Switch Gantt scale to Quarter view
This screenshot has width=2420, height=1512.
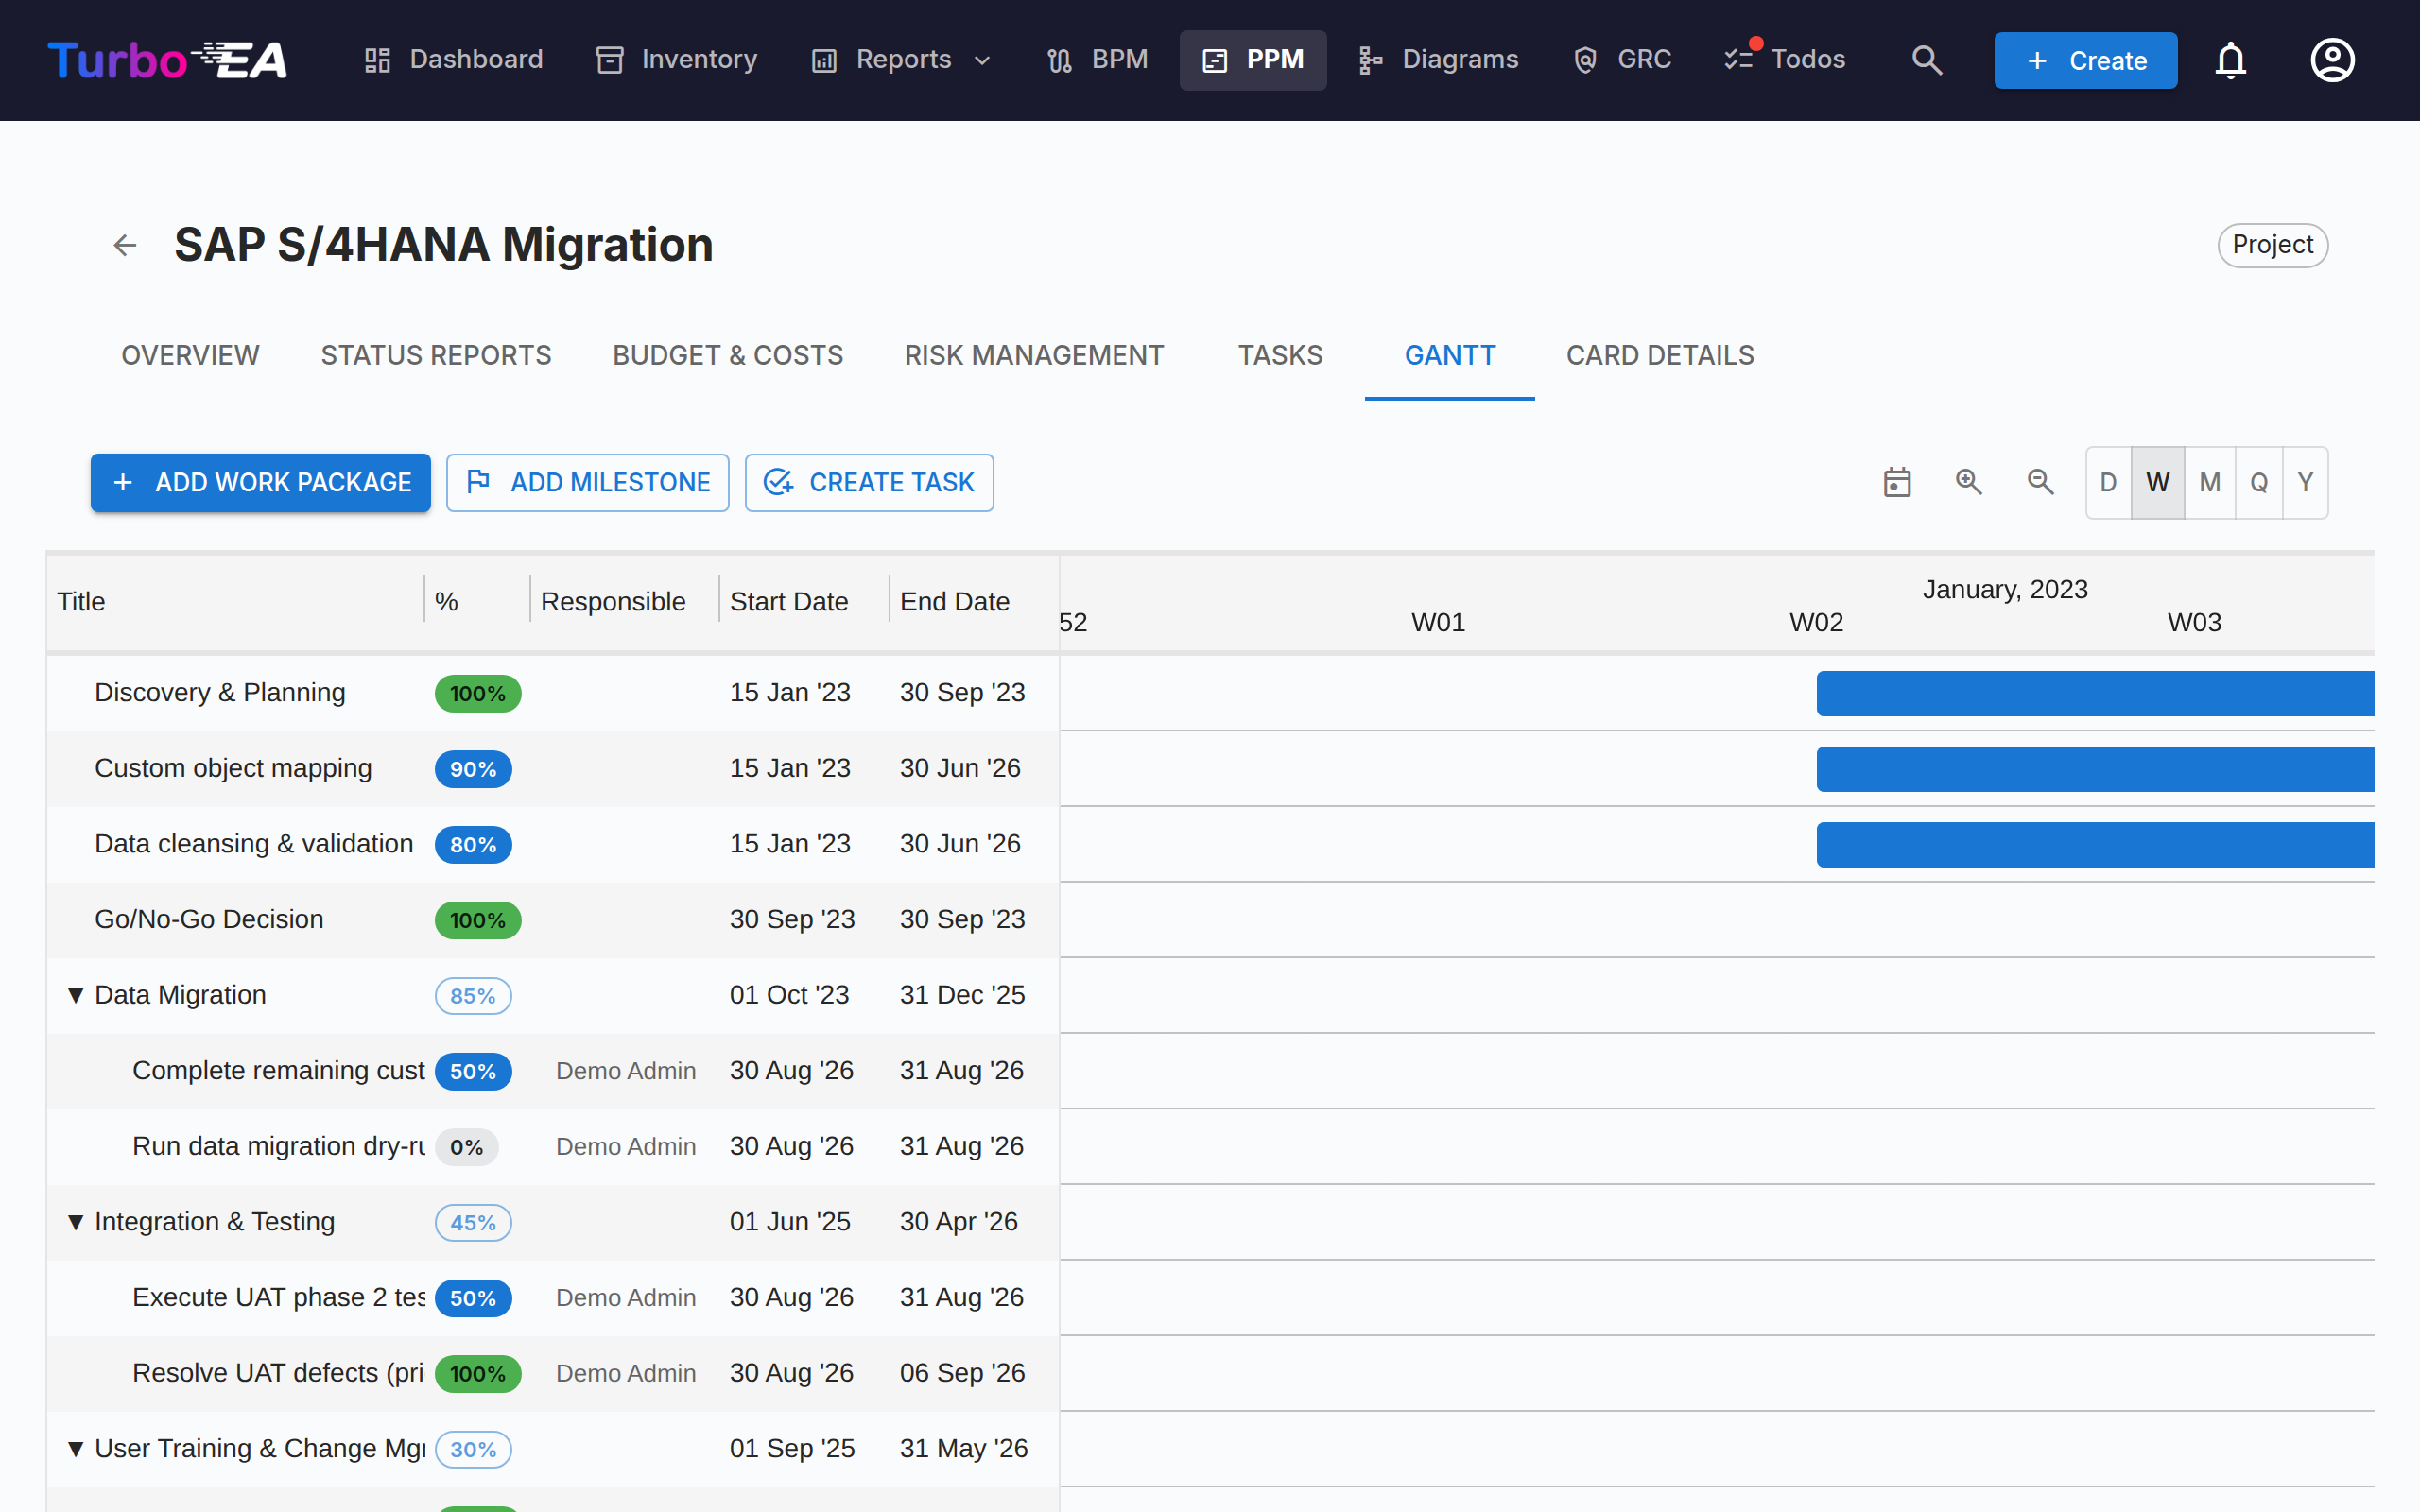tap(2259, 483)
